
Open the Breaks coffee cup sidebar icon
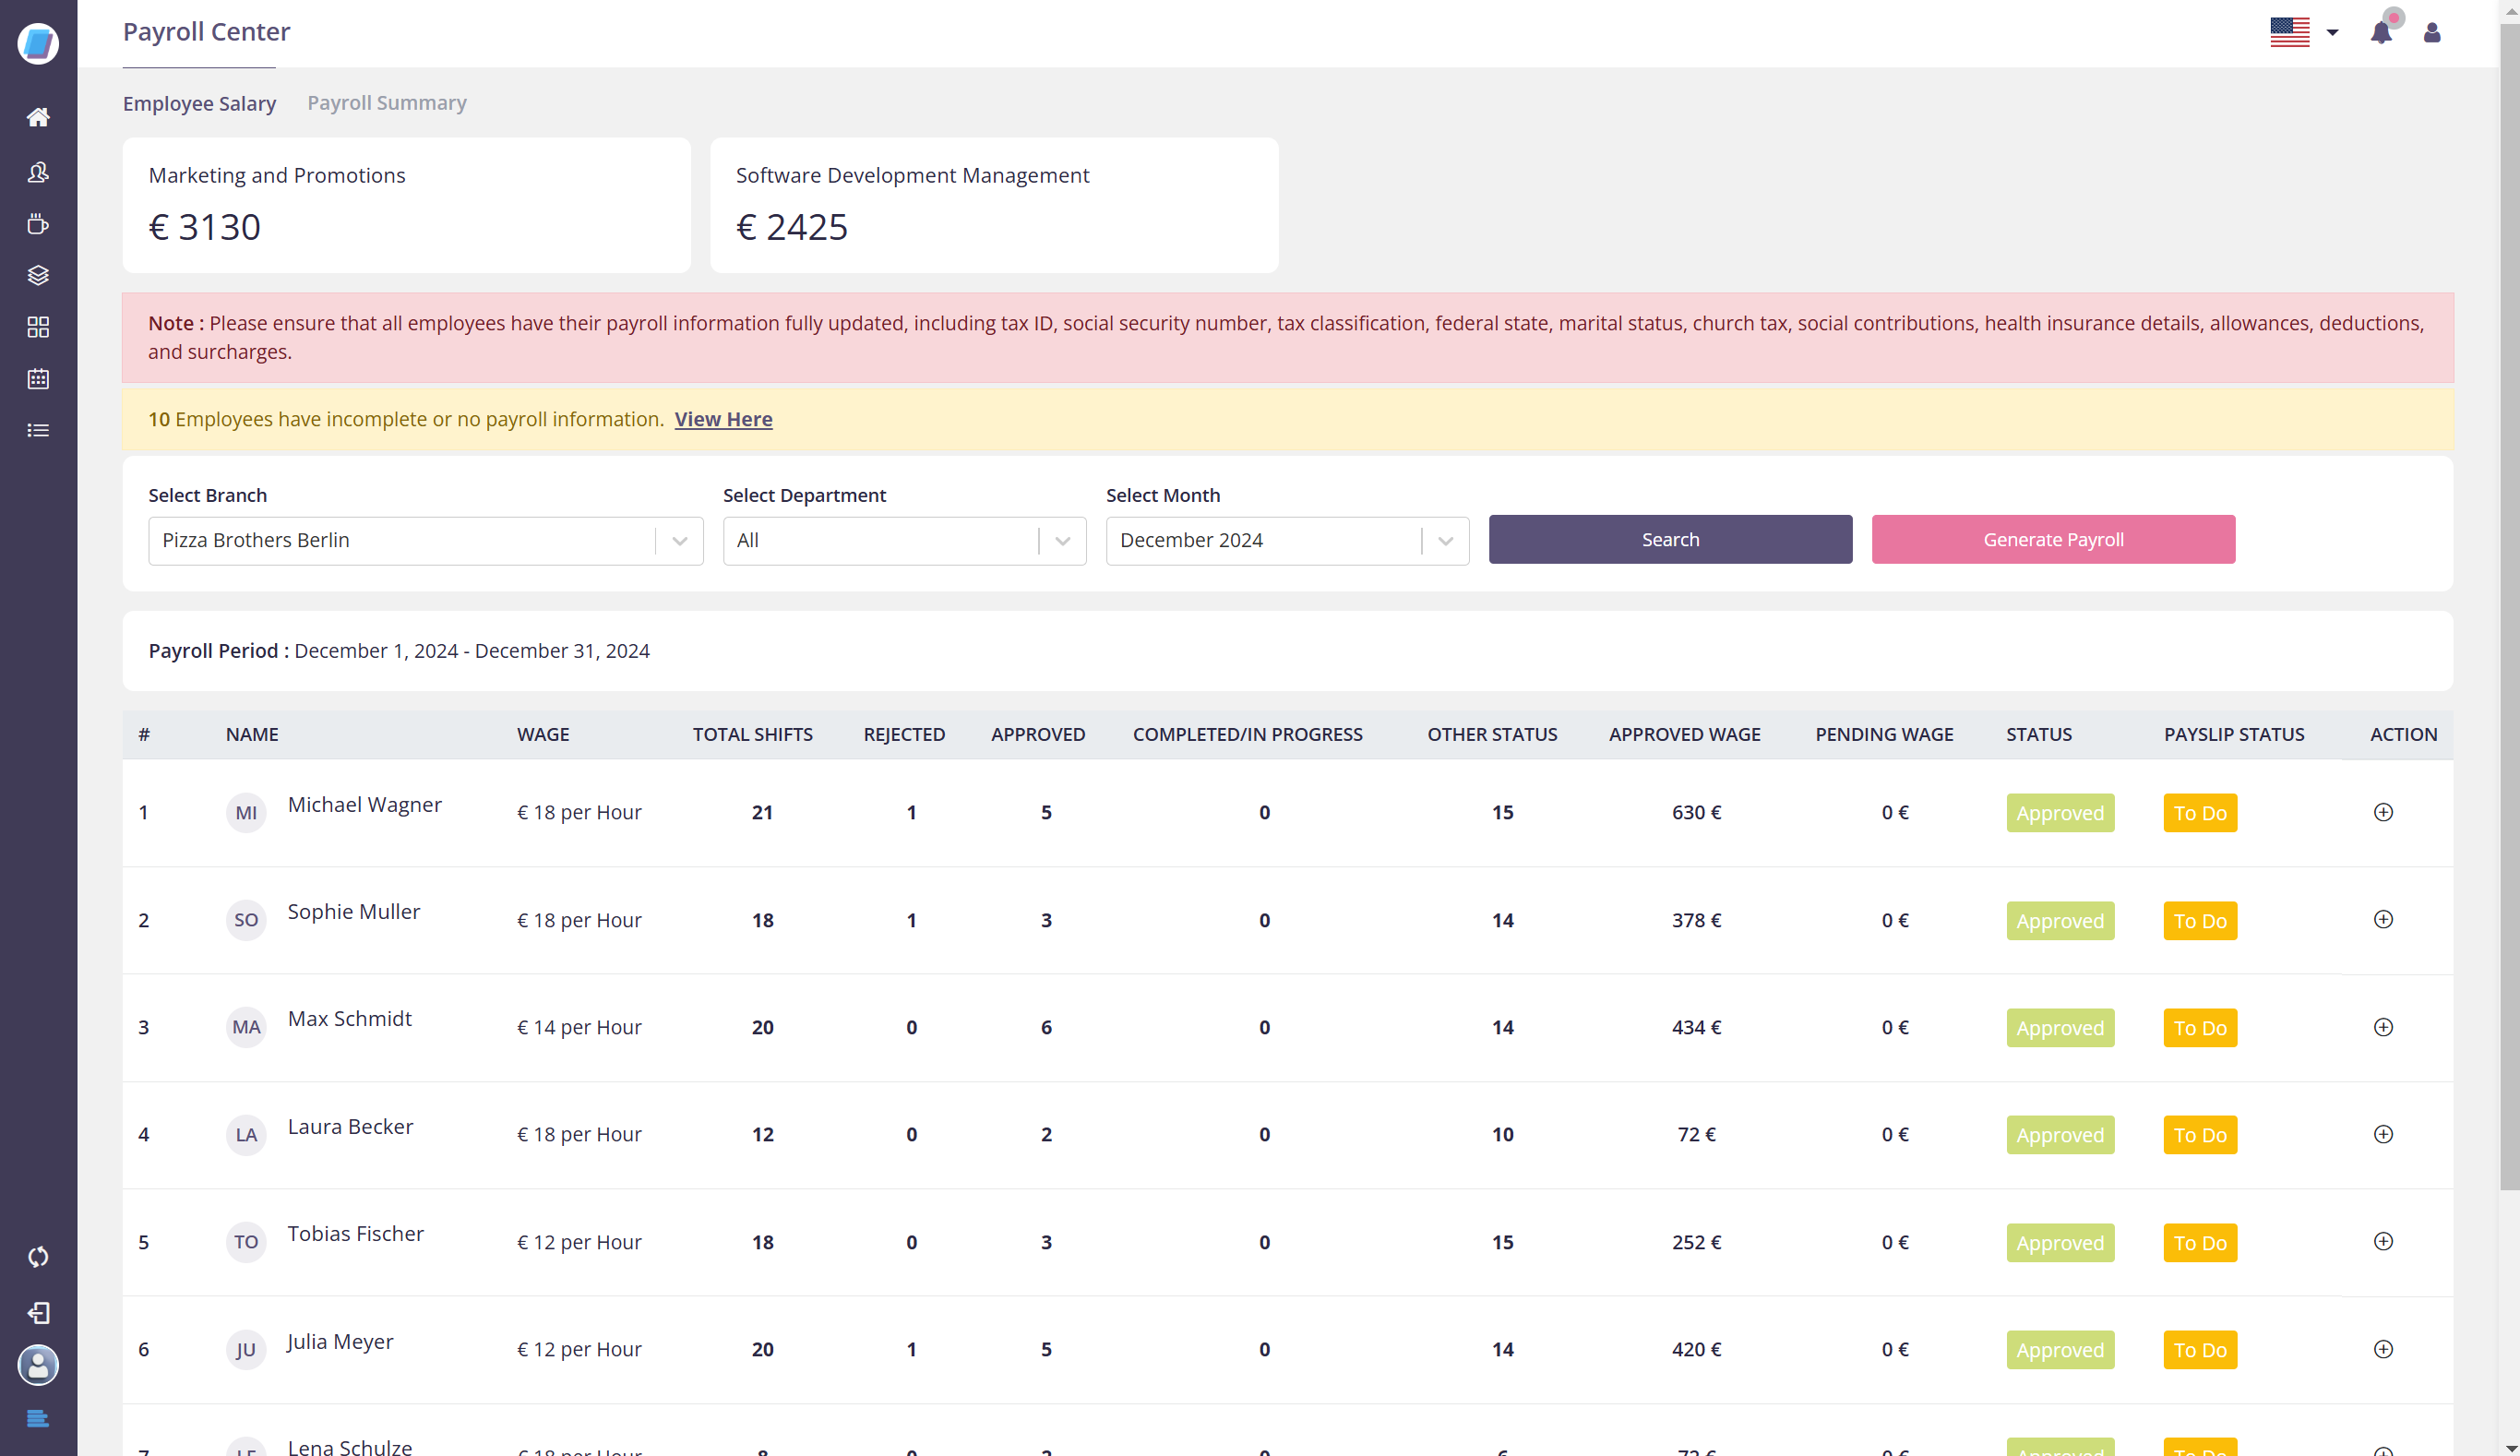coord(38,223)
